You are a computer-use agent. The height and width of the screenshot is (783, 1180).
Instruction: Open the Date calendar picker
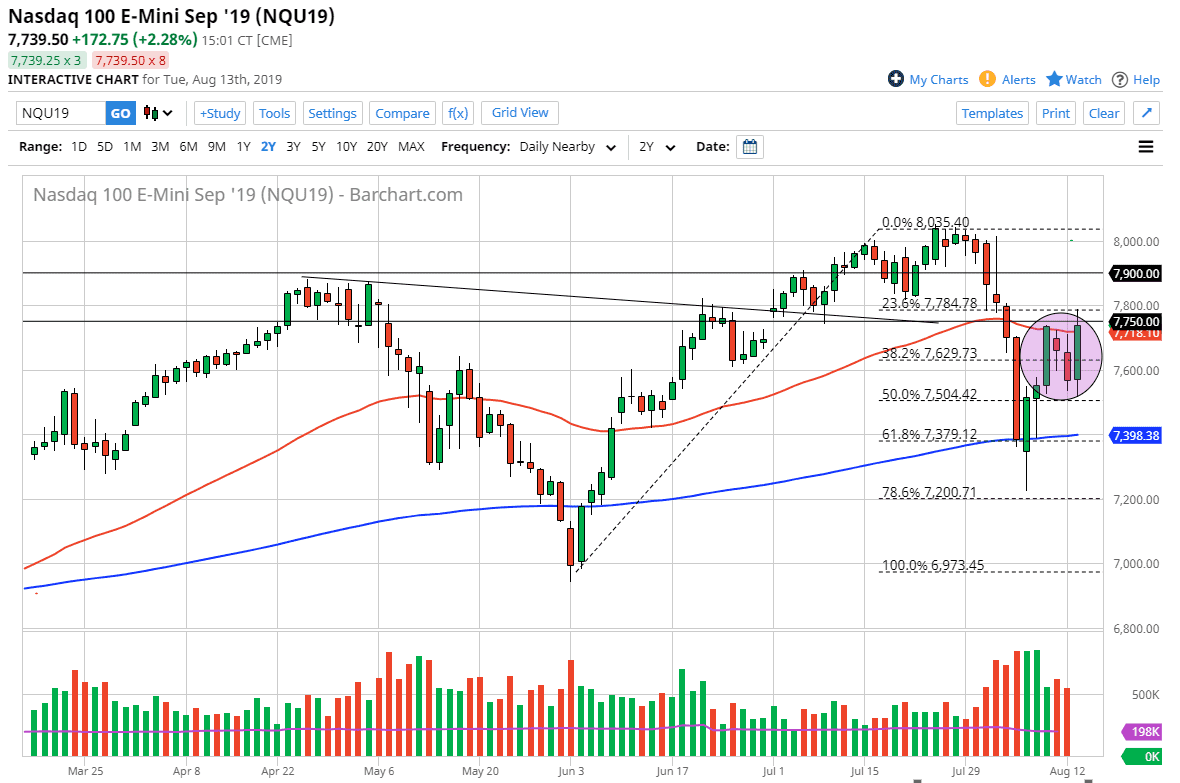click(749, 146)
